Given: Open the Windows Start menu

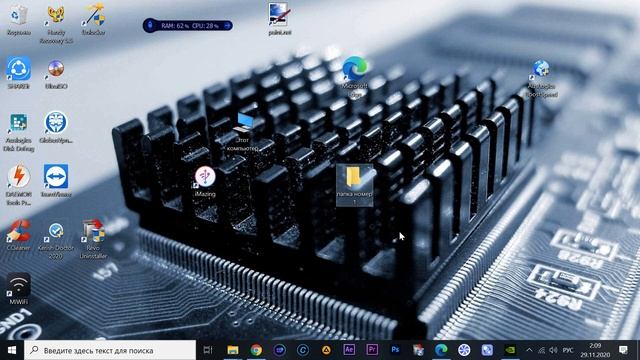Looking at the screenshot, I should pos(12,350).
